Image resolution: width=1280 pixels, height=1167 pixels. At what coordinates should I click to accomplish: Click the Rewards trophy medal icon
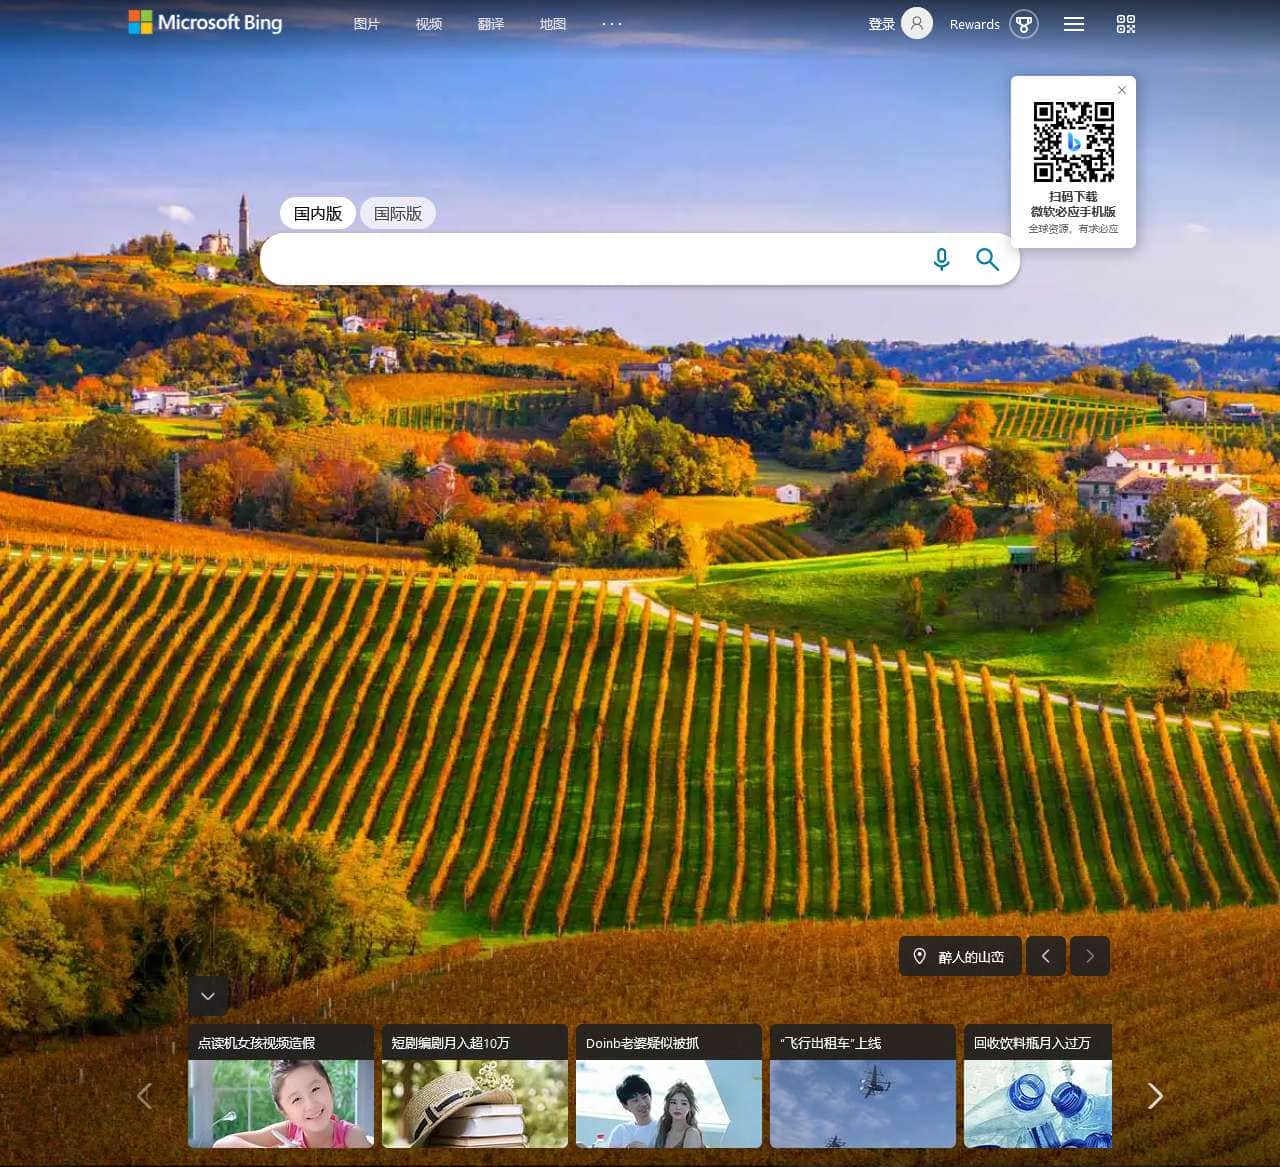[x=1024, y=24]
